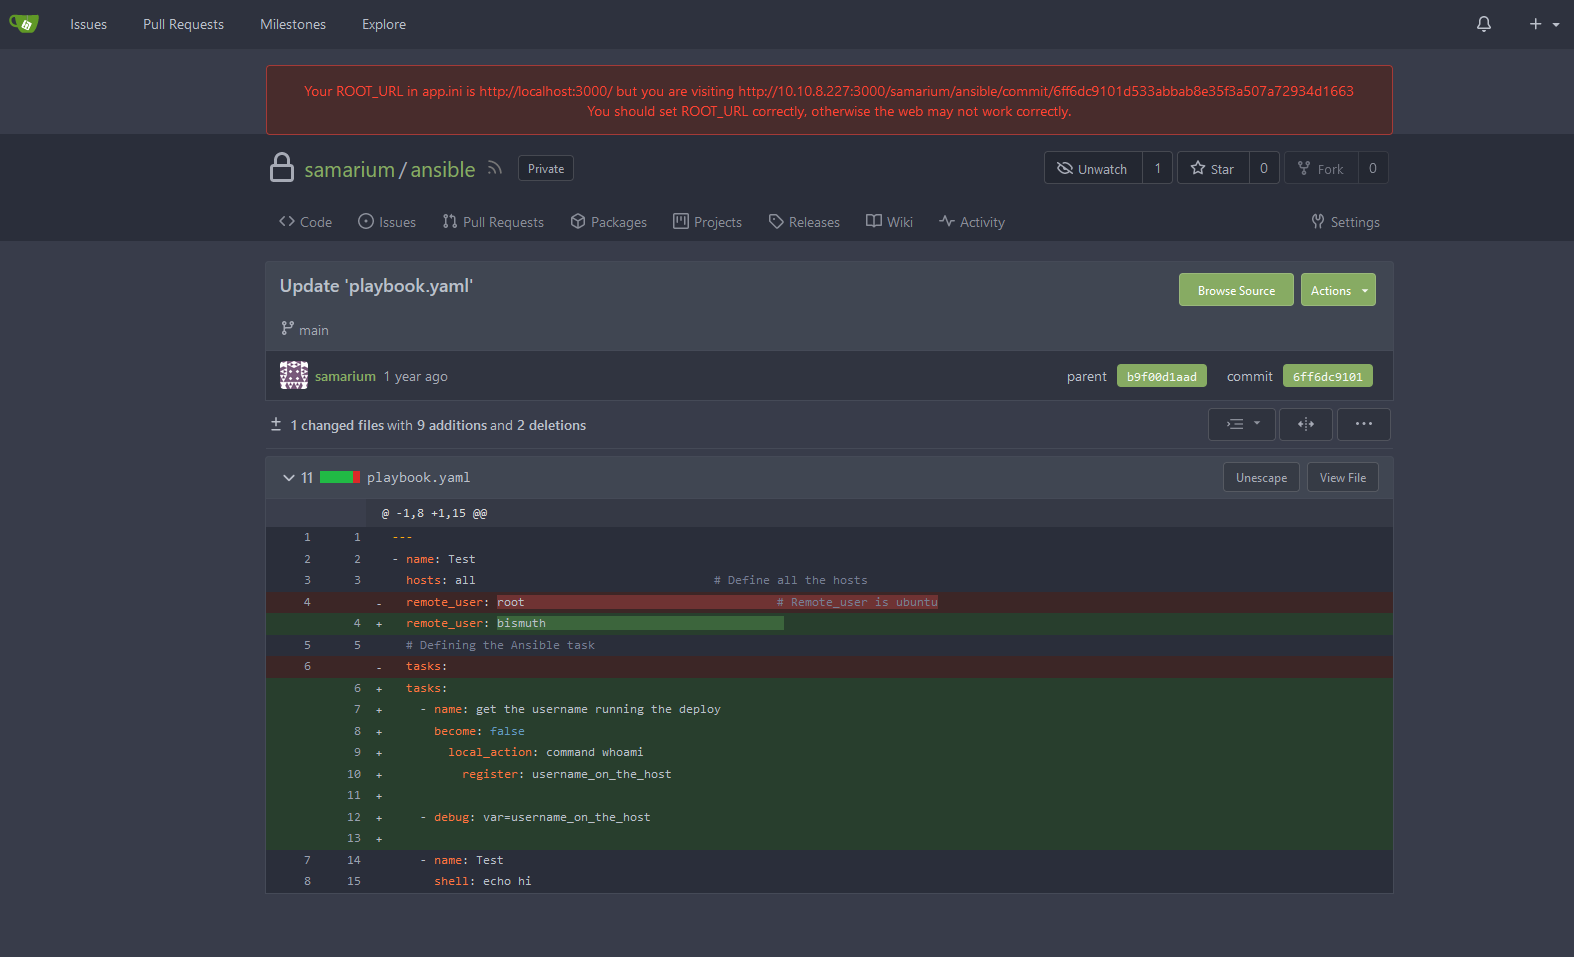Click the commit title Update 'playbook.yaml'
The width and height of the screenshot is (1574, 957).
click(x=376, y=286)
